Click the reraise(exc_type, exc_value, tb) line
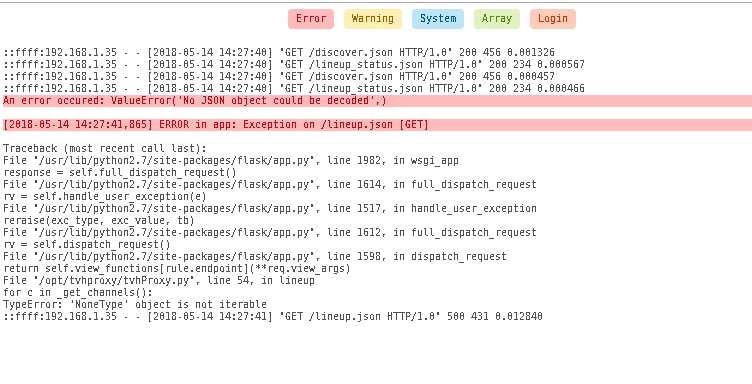 coord(99,221)
